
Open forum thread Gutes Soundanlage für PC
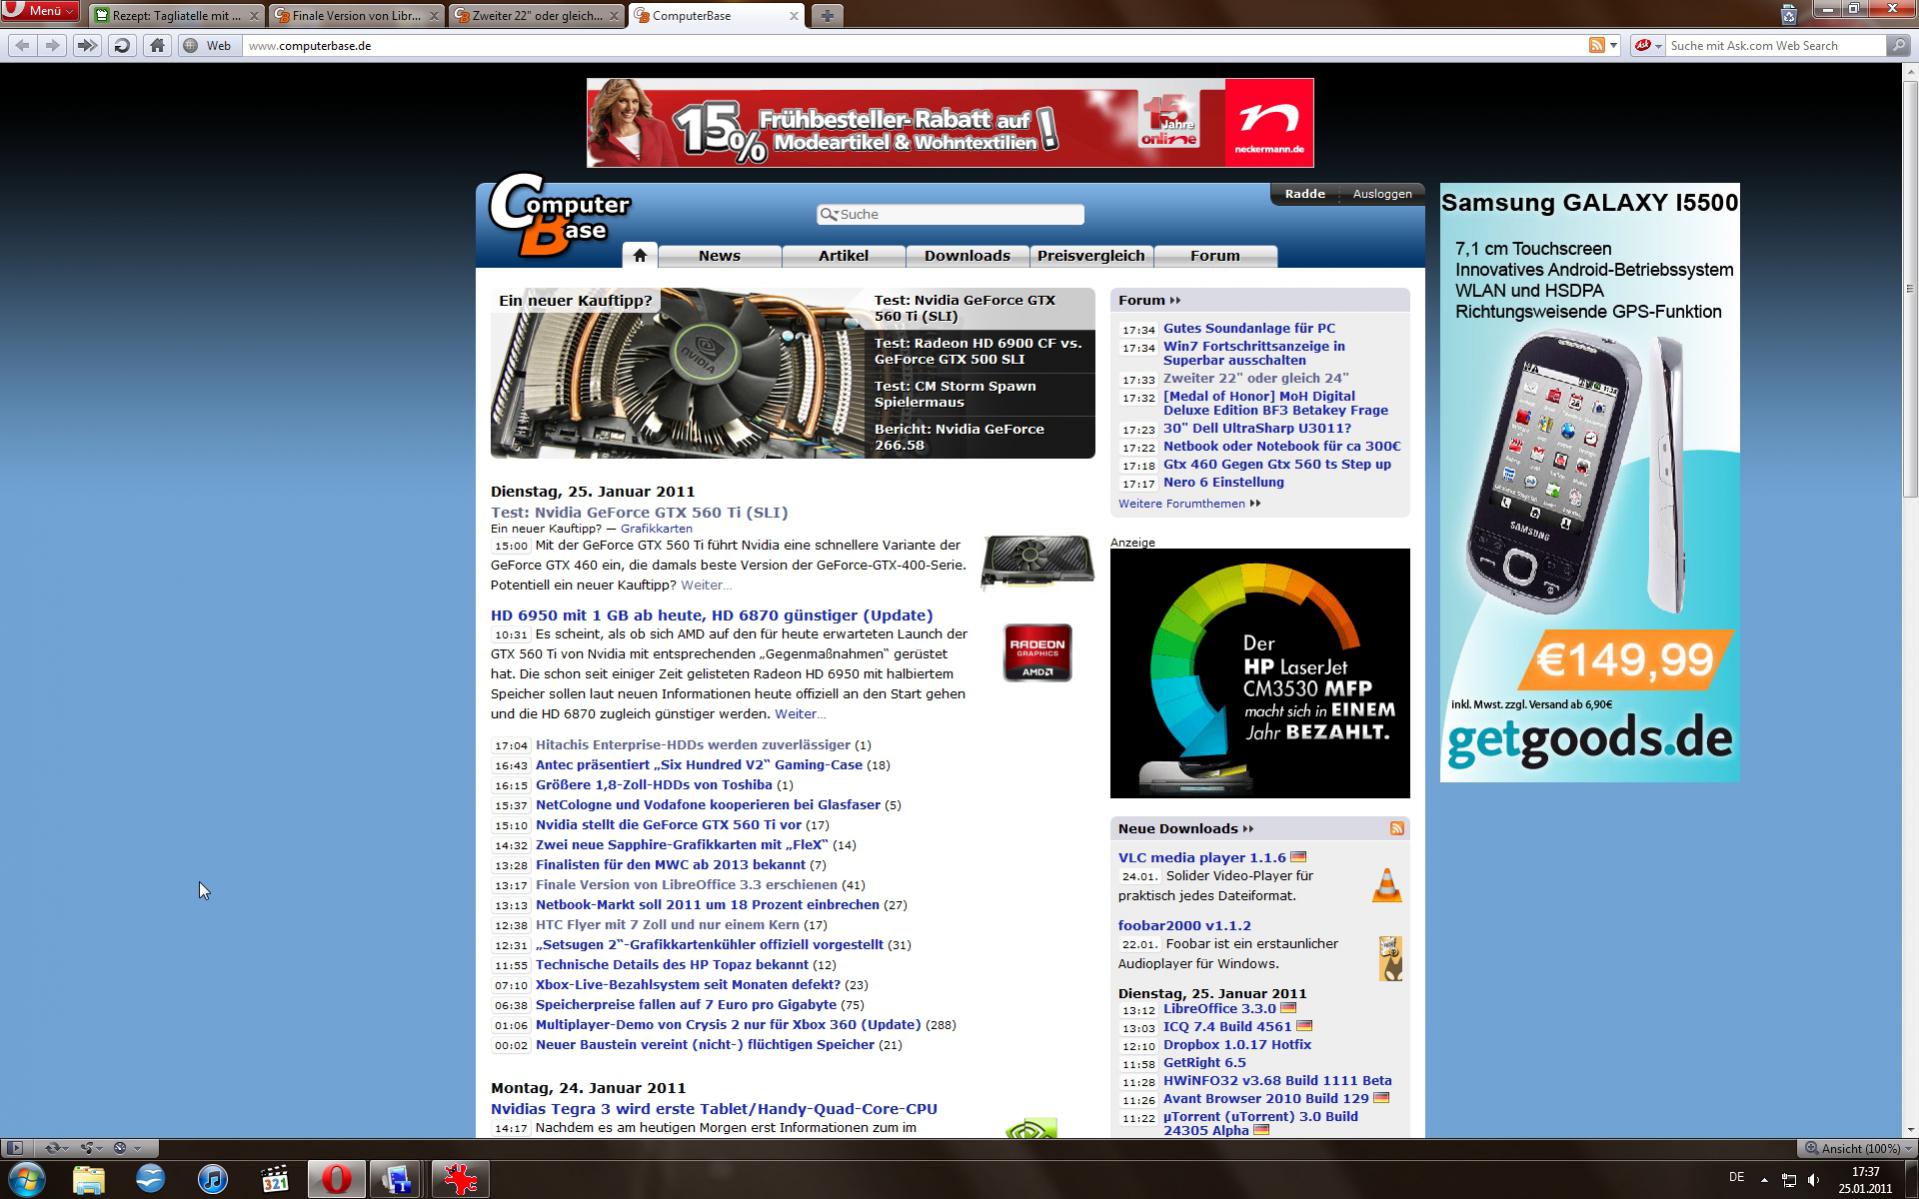tap(1249, 328)
